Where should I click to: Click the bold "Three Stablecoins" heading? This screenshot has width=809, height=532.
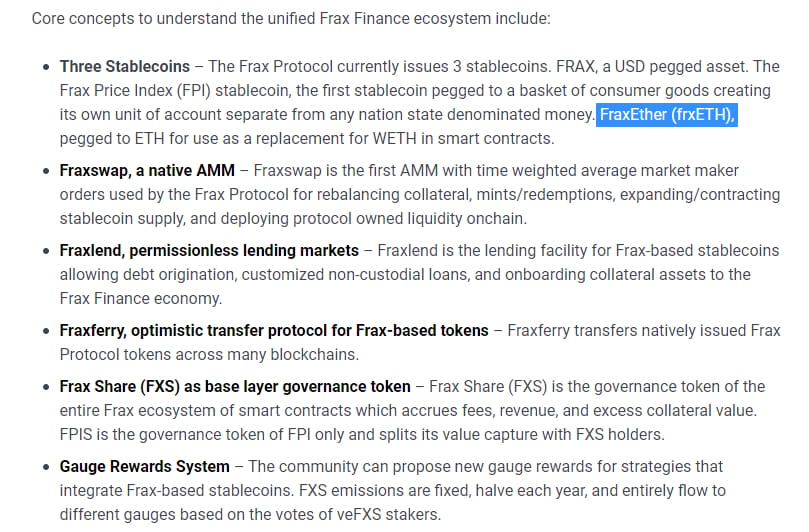coord(124,67)
